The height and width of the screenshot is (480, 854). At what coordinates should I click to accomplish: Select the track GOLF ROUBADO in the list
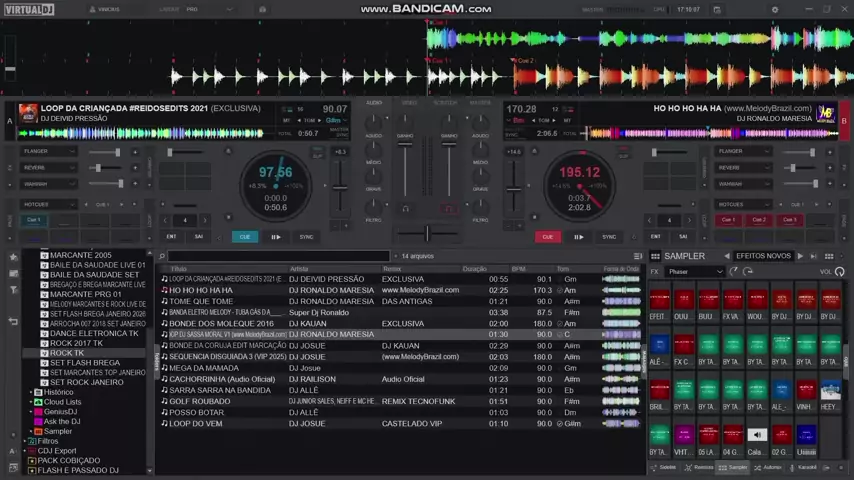click(200, 401)
